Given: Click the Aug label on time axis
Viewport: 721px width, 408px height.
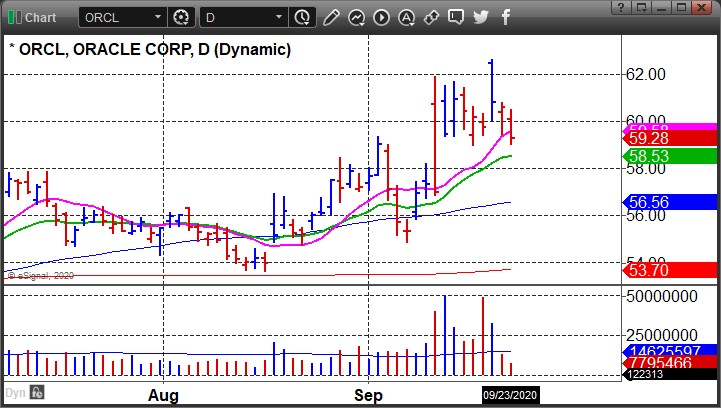Looking at the screenshot, I should [163, 395].
